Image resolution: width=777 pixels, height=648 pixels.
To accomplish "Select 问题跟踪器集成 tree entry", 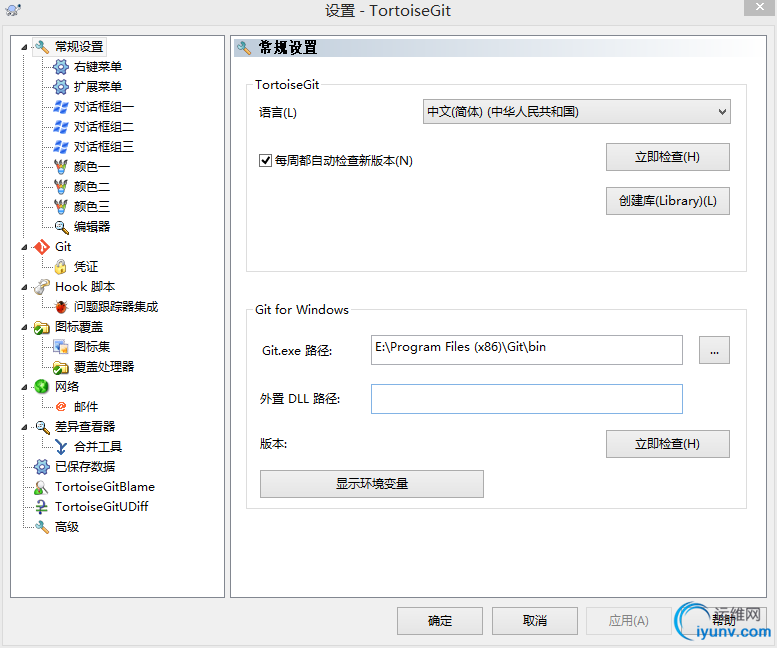I will [115, 307].
